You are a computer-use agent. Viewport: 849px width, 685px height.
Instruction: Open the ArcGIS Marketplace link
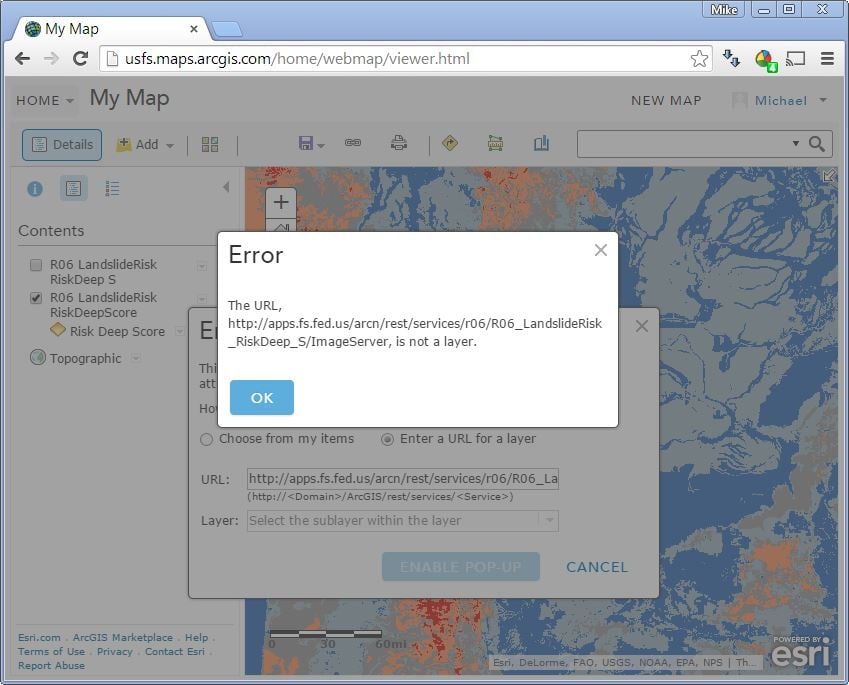tap(123, 637)
